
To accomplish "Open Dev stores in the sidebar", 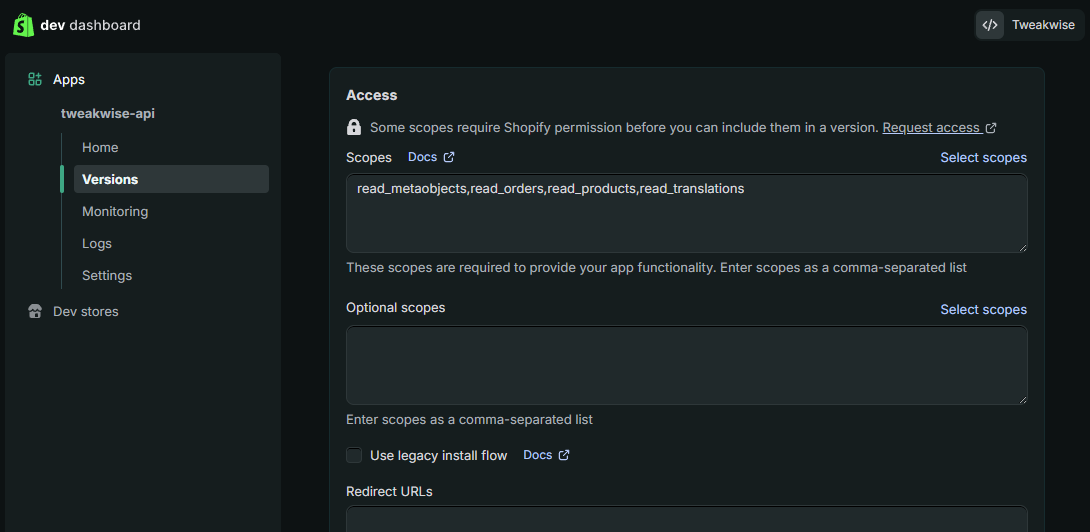I will 86,312.
